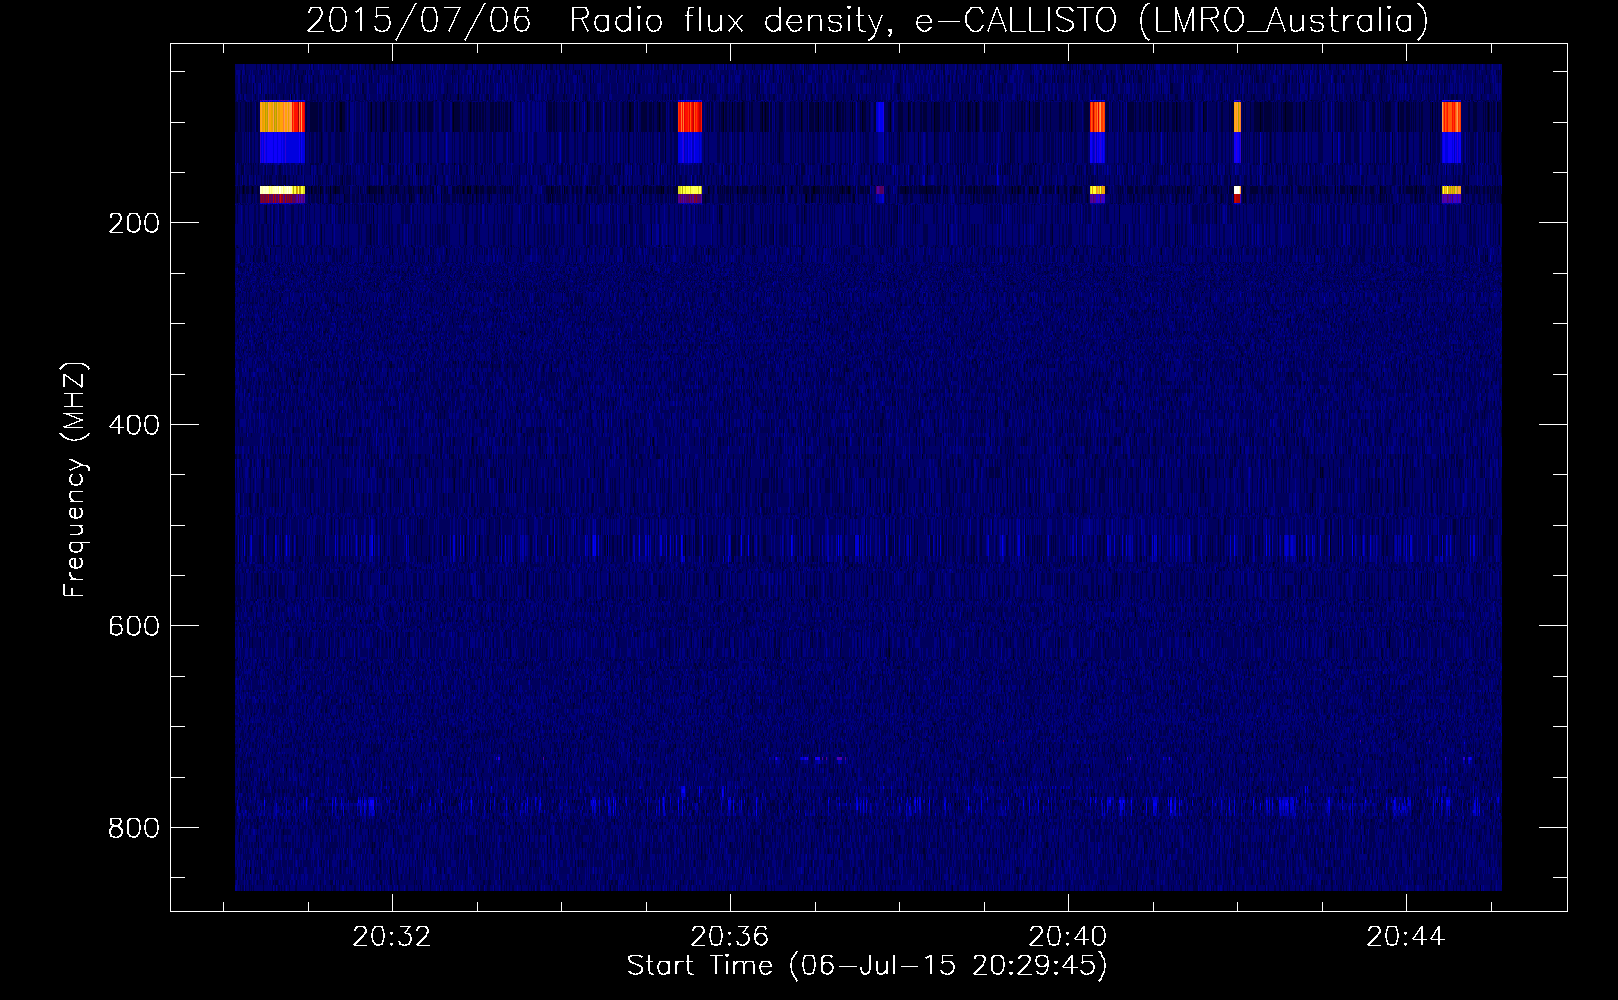Click the 'Start Time (06-Jul-15 20:29:45)' label
This screenshot has height=1000, width=1618.
[x=867, y=966]
